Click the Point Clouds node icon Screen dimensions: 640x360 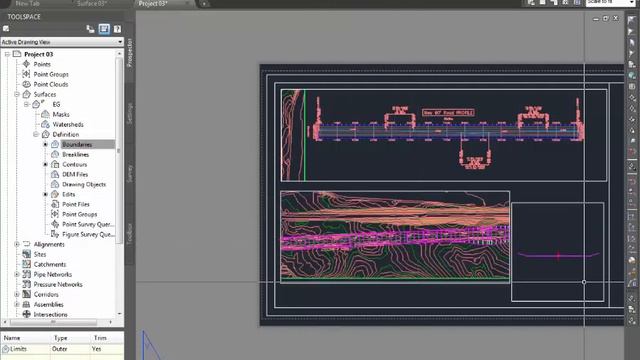click(27, 84)
